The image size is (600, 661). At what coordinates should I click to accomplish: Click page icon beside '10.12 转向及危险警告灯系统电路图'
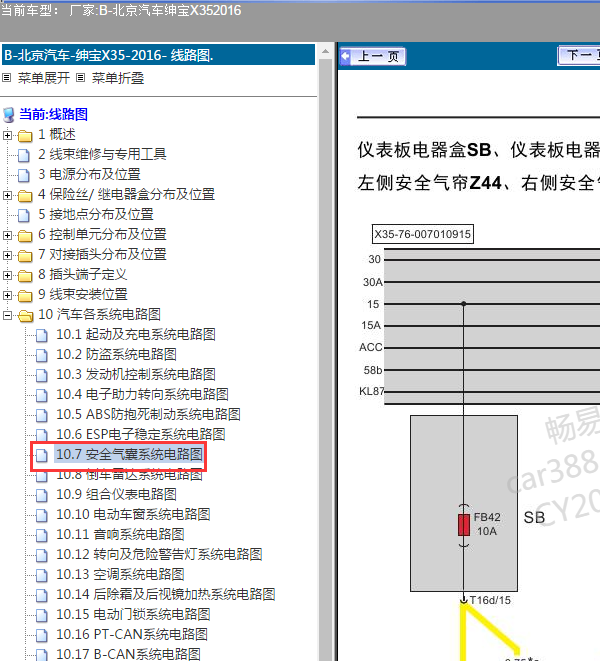coord(42,556)
